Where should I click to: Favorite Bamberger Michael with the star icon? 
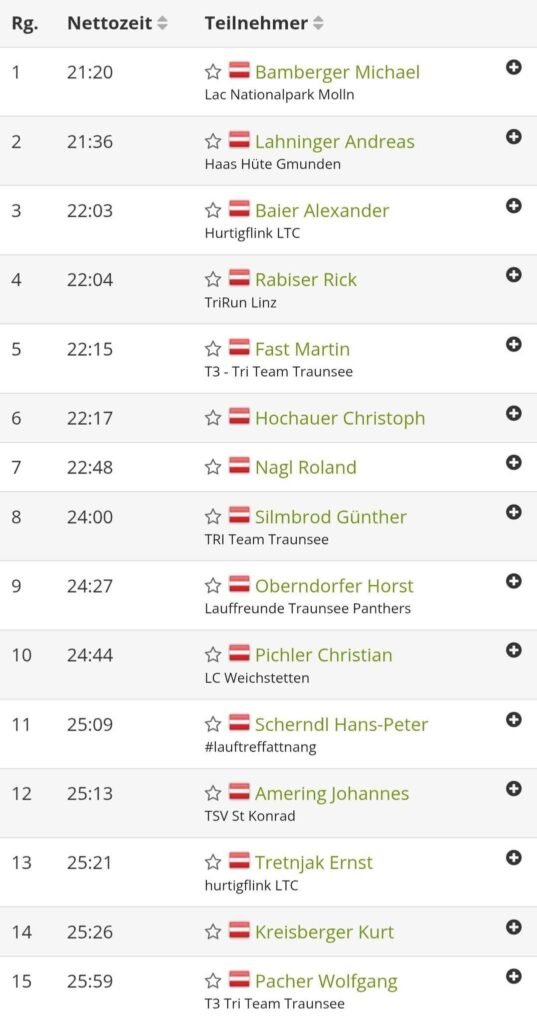click(x=213, y=72)
